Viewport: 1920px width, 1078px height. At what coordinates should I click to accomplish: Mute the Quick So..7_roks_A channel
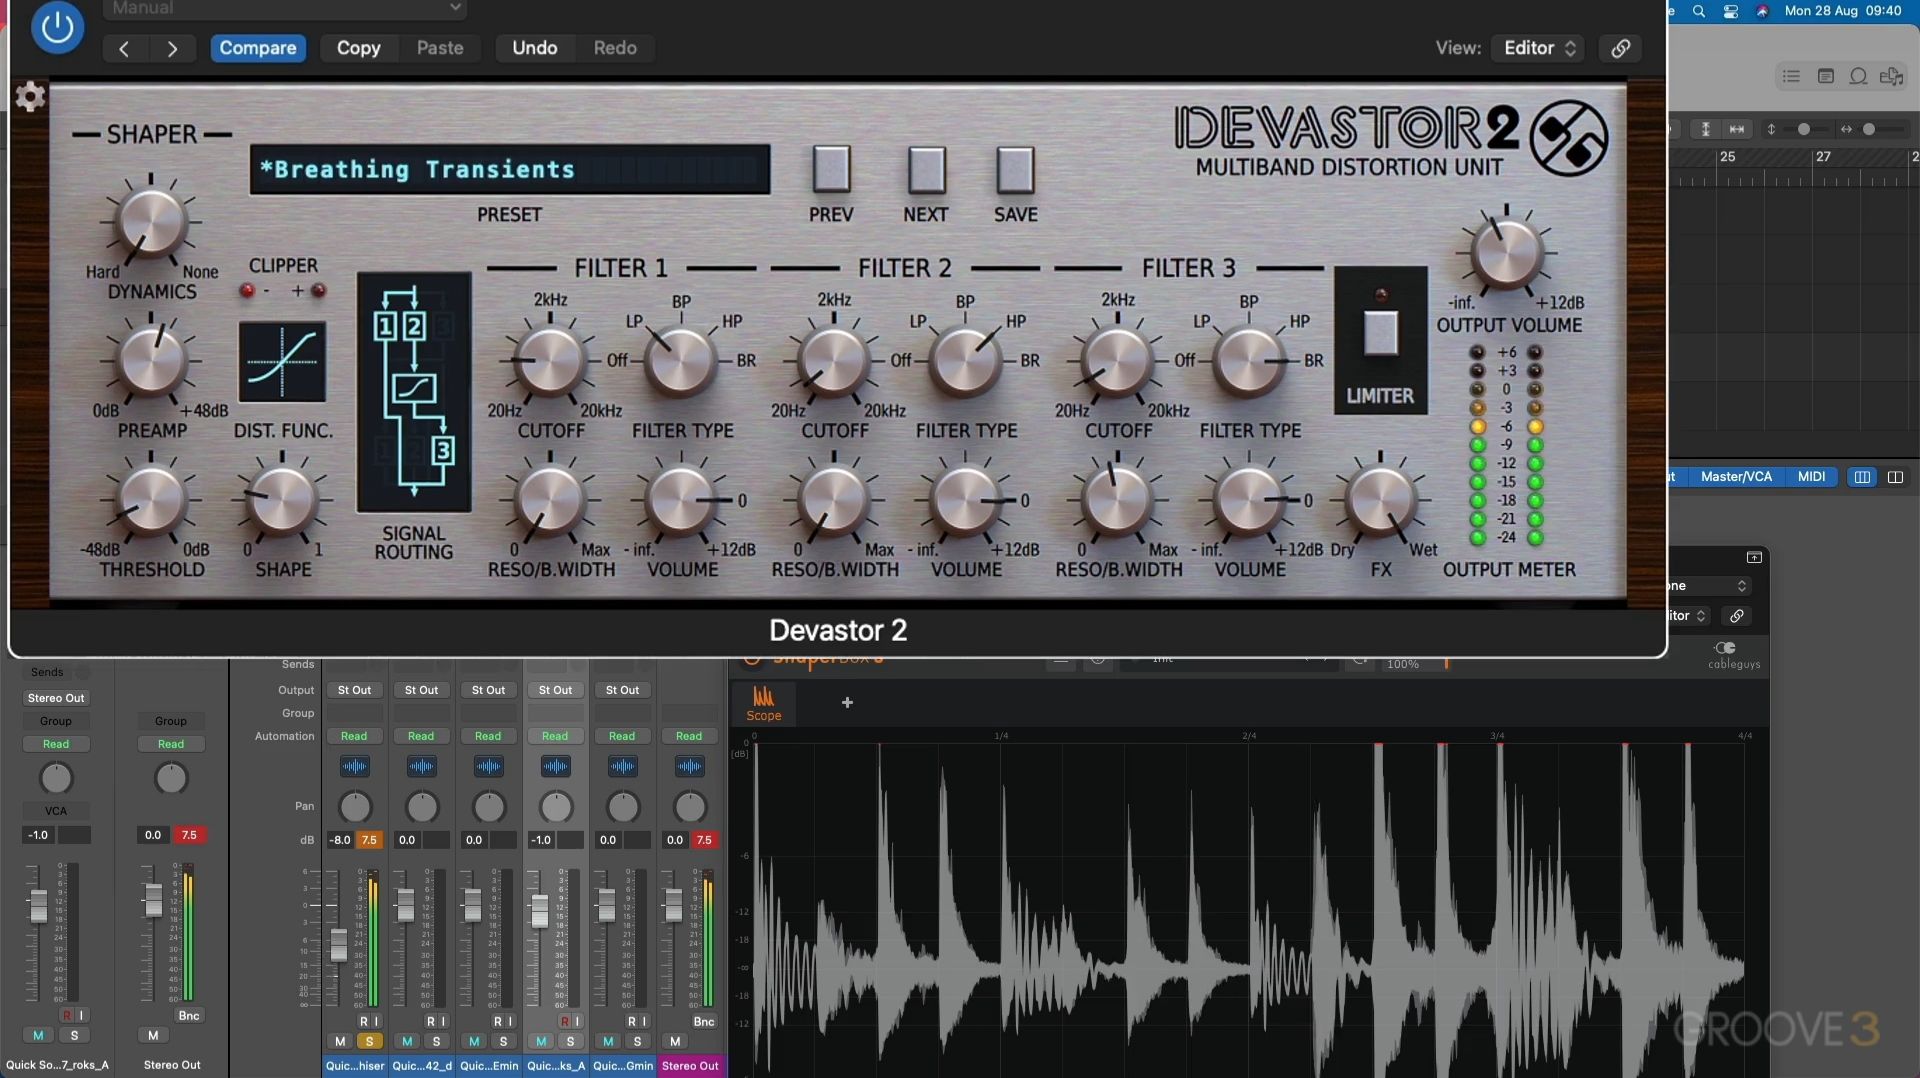coord(38,1035)
